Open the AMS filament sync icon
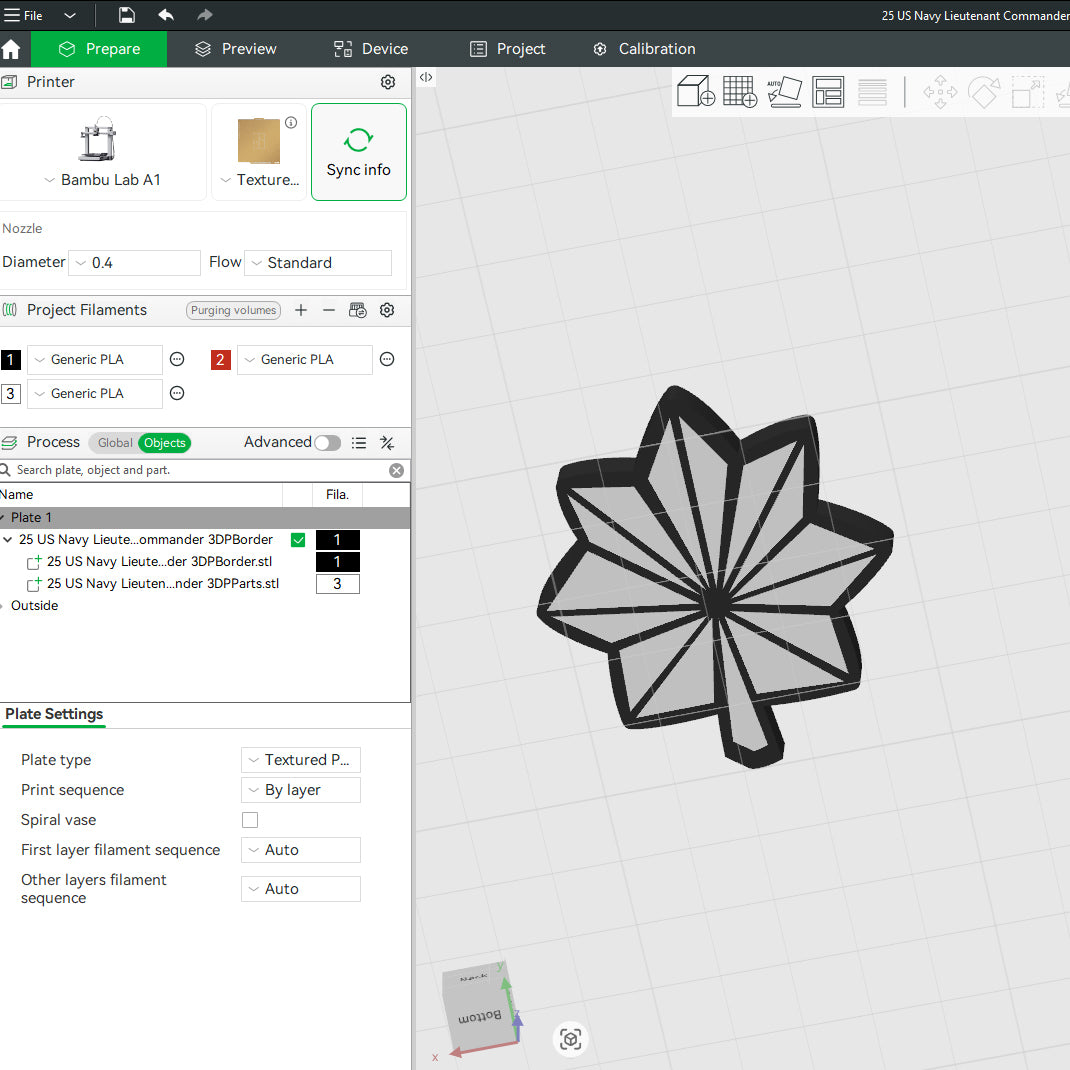The image size is (1070, 1070). click(358, 310)
